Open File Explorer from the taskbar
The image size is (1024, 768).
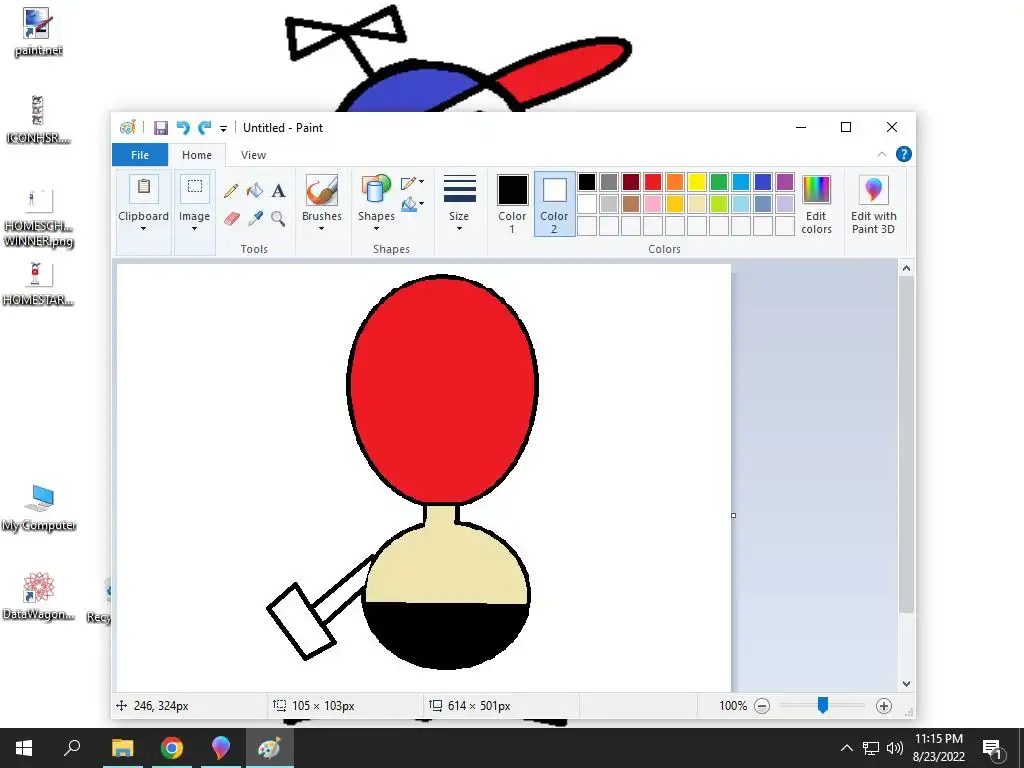(122, 748)
